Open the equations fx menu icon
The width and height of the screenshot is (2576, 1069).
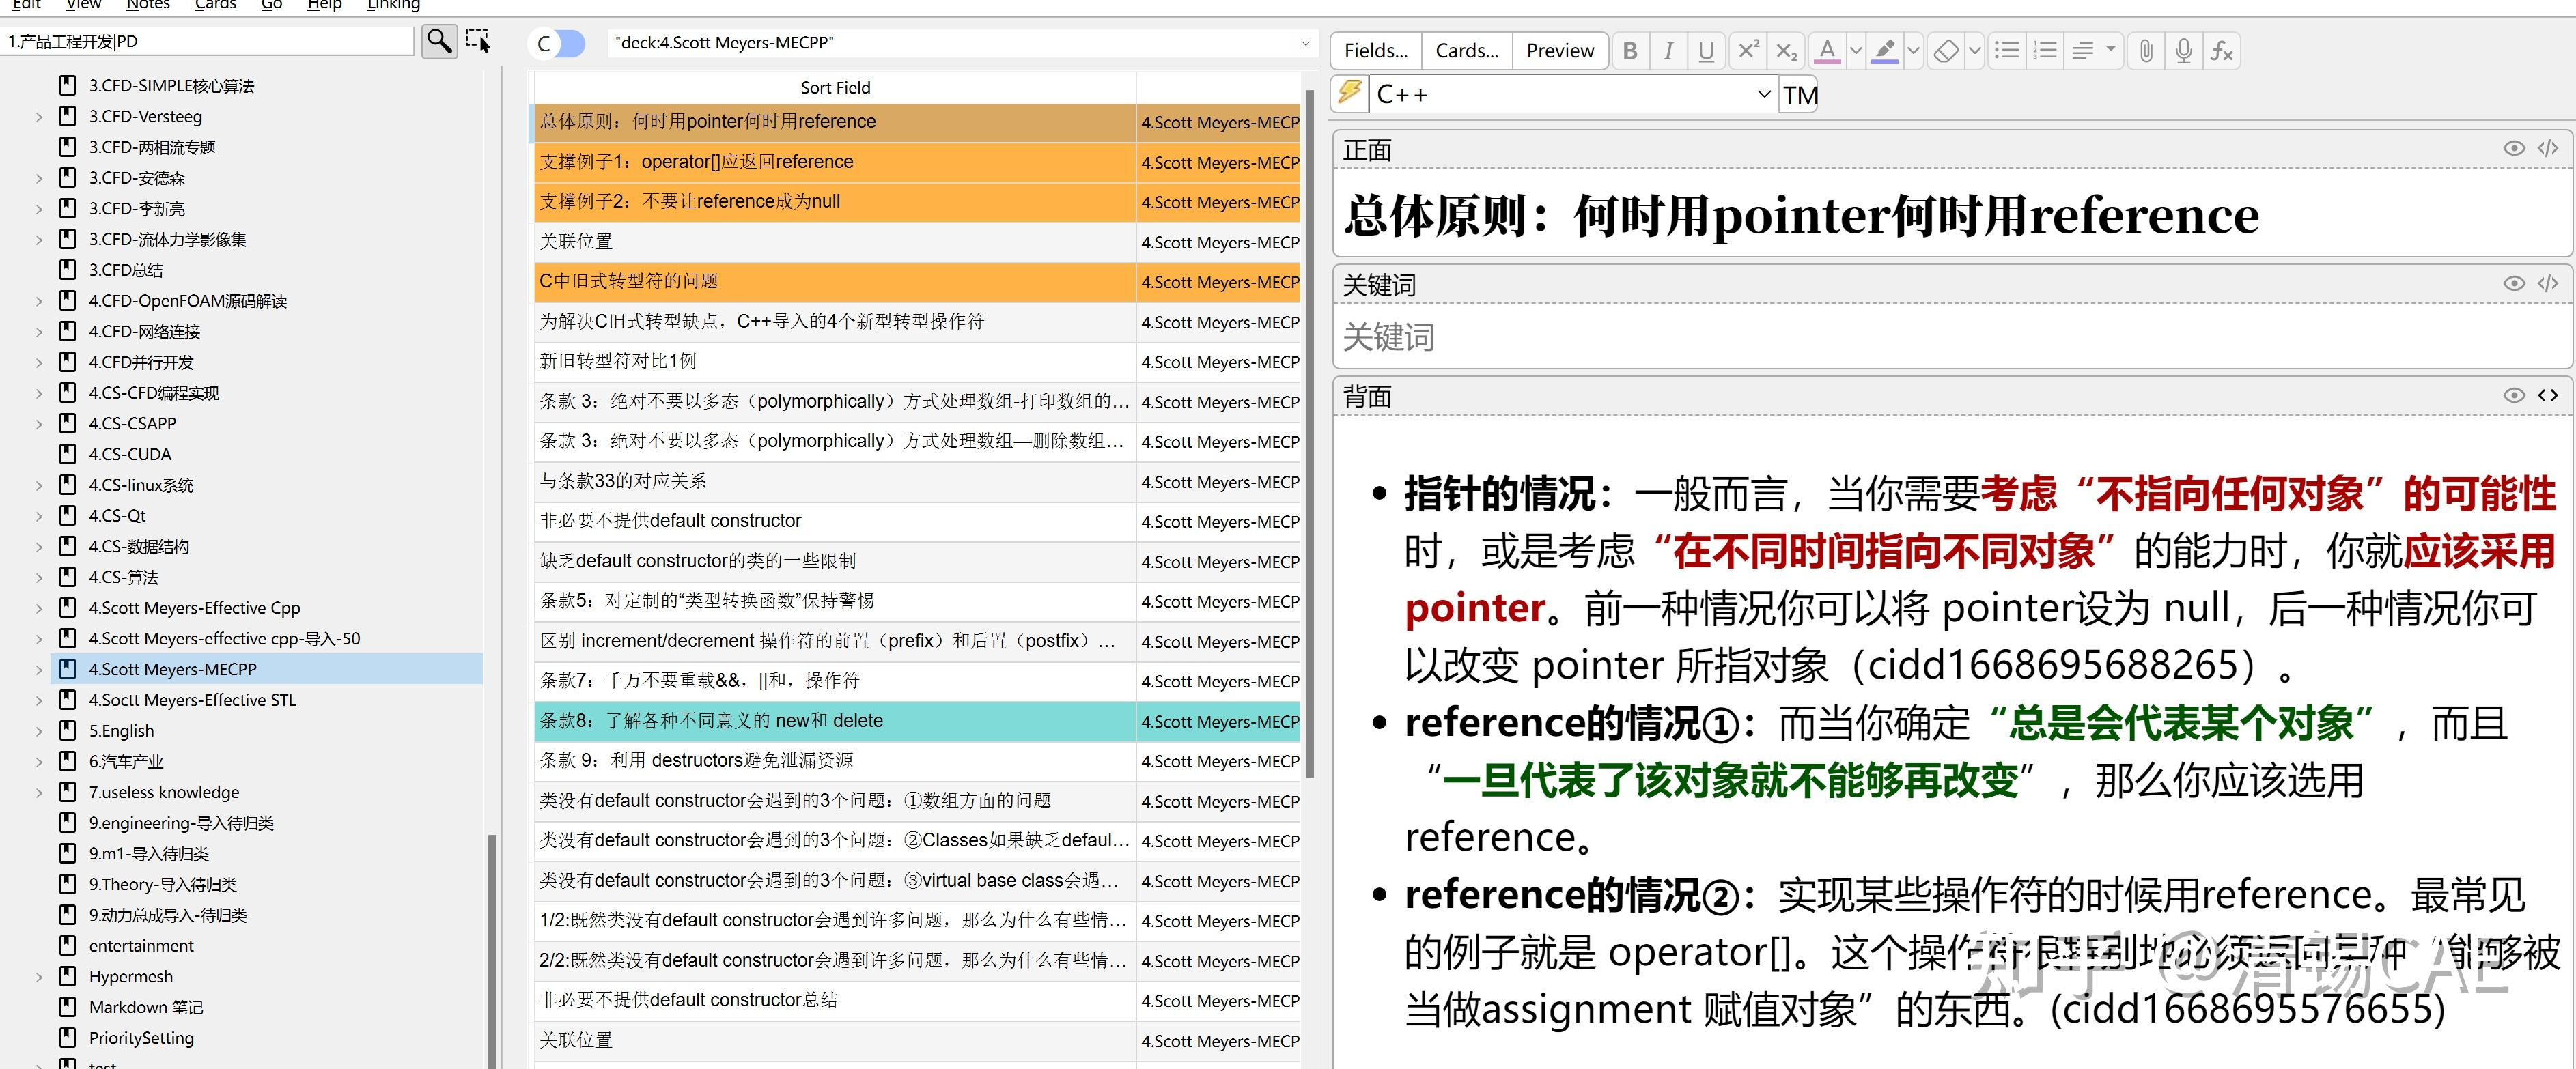pyautogui.click(x=2221, y=51)
